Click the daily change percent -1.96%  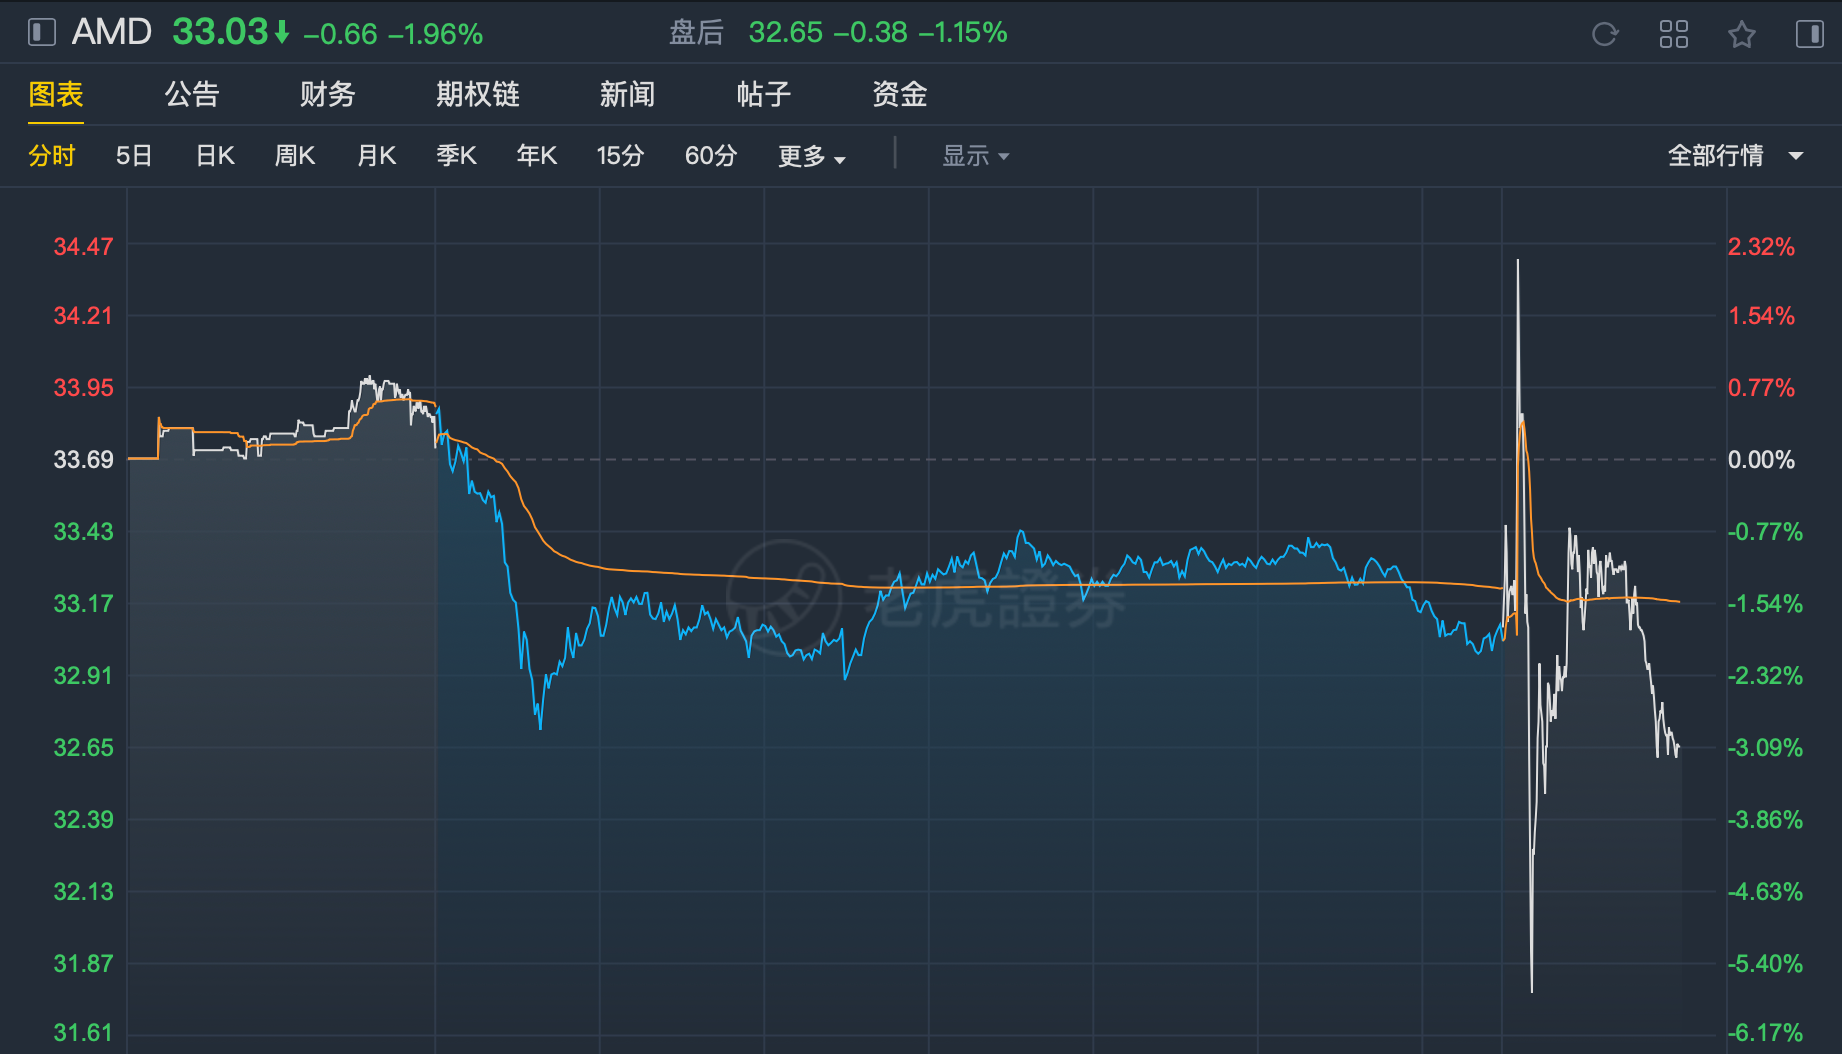pyautogui.click(x=436, y=35)
